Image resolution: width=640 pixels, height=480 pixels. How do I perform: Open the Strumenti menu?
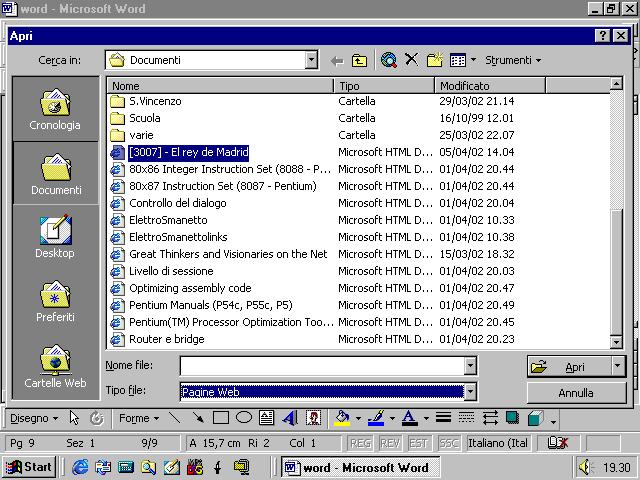[x=513, y=60]
